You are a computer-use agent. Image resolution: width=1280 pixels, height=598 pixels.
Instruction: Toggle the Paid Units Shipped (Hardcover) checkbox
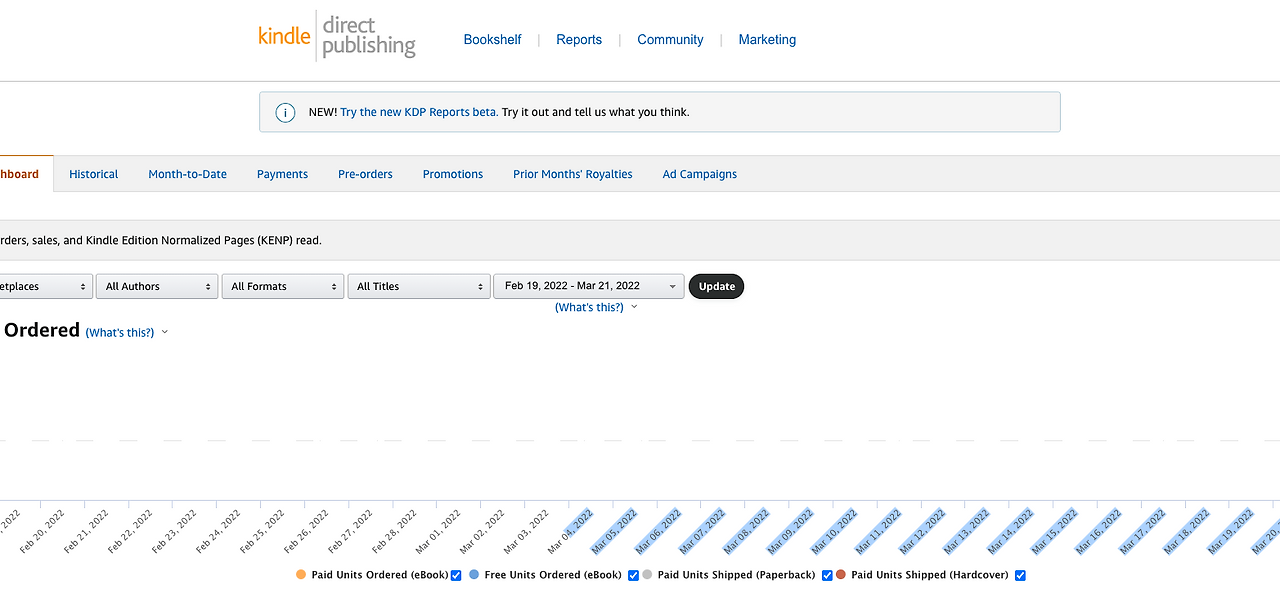coord(1020,575)
